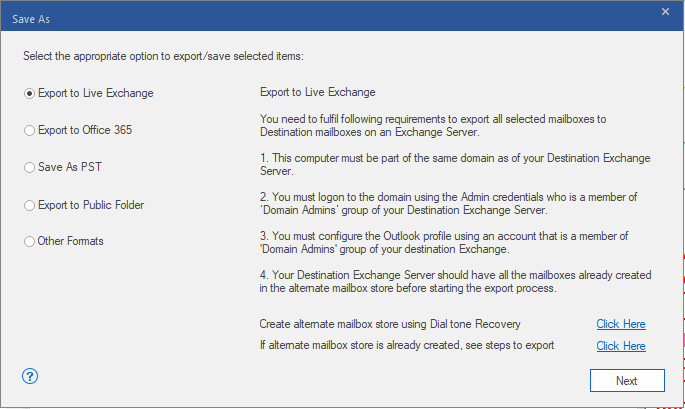The width and height of the screenshot is (685, 409).
Task: Click the Export to Live Exchange description heading
Action: tap(317, 93)
